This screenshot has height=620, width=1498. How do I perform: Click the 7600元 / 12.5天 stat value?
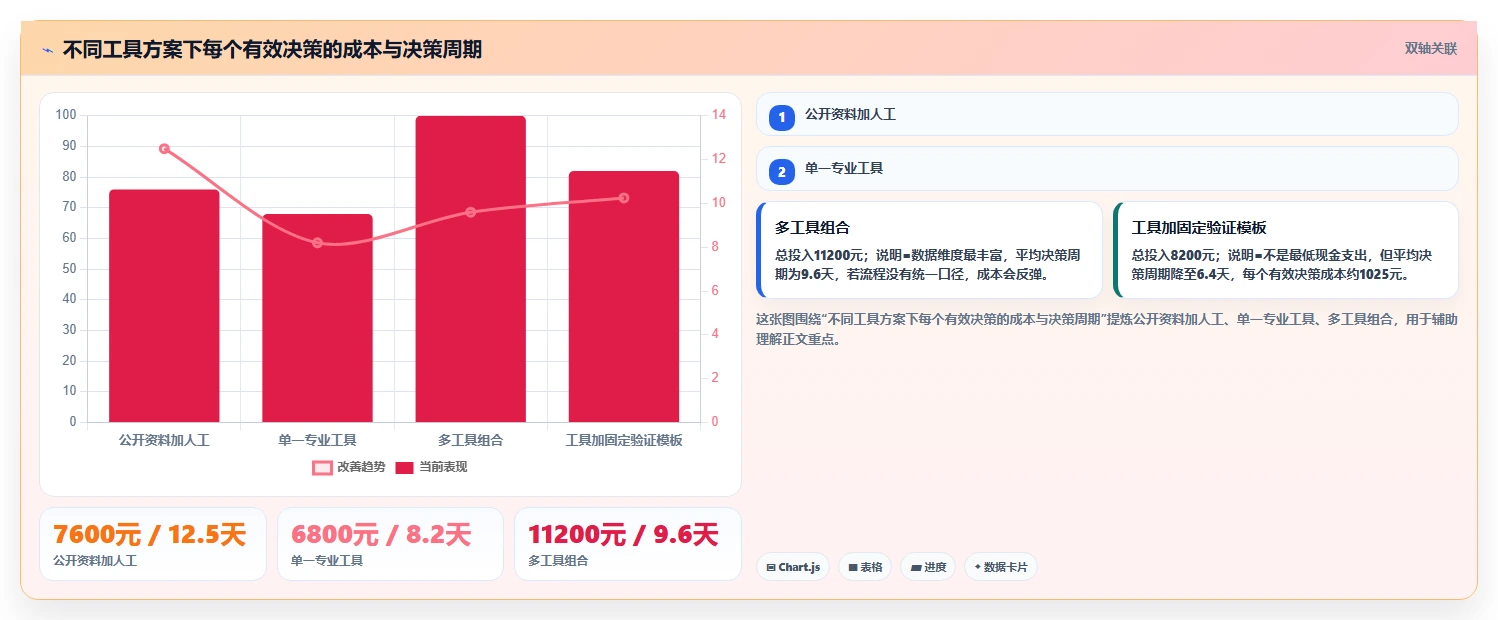[149, 535]
